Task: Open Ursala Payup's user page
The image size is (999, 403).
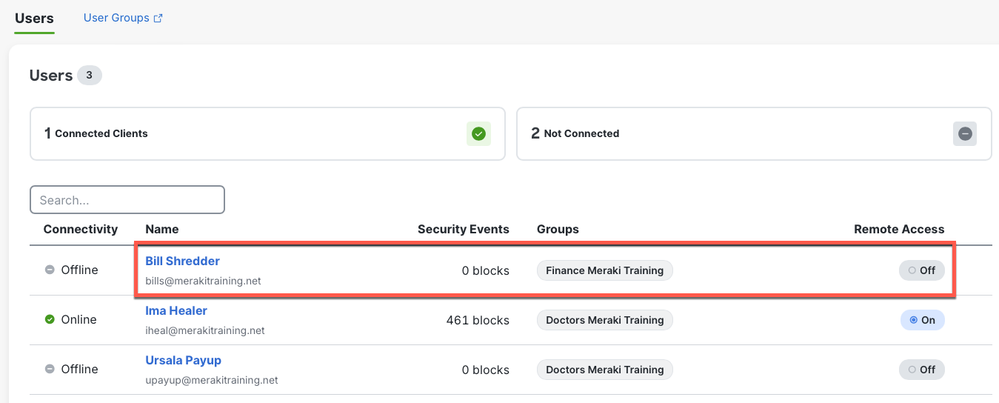Action: coord(183,360)
